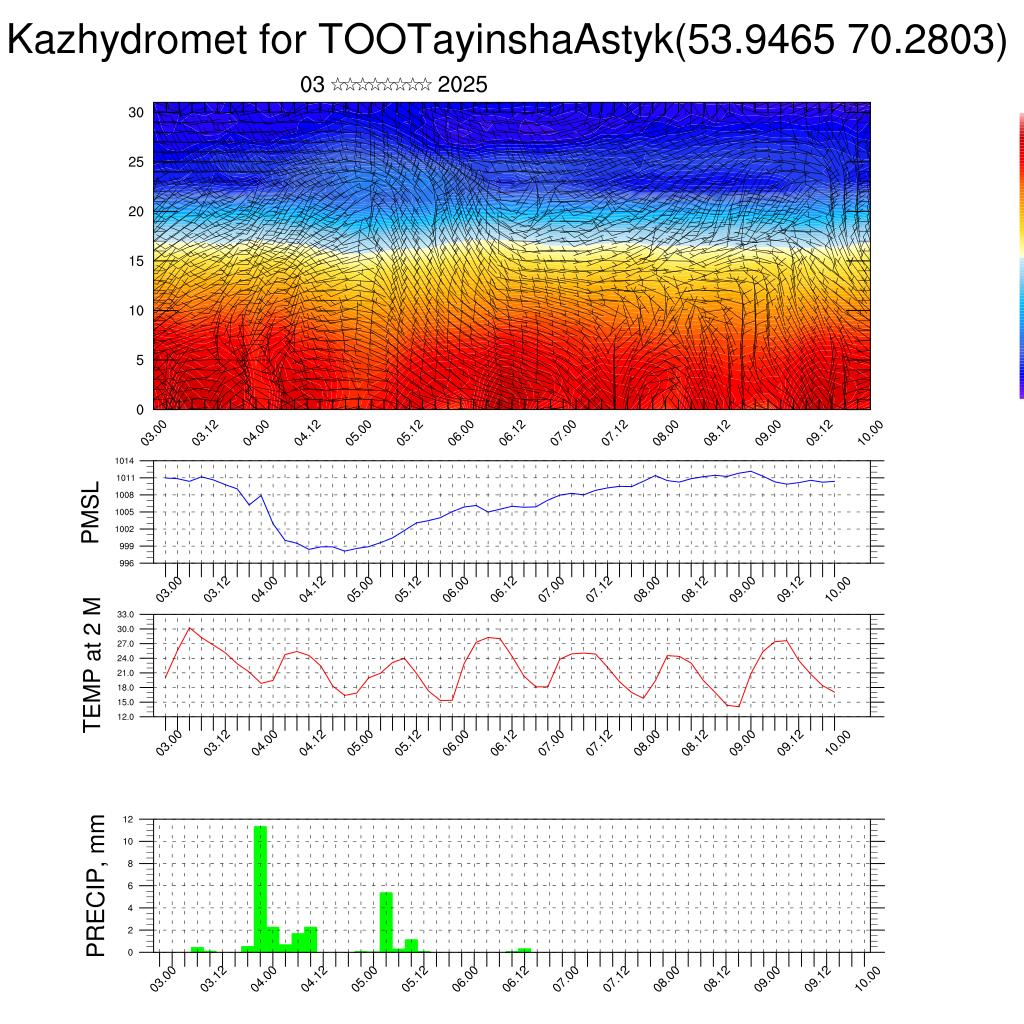Click the Kazhydromet for TOOTayinshaAstyk chart title
Image resolution: width=1024 pixels, height=1024 pixels.
click(507, 39)
